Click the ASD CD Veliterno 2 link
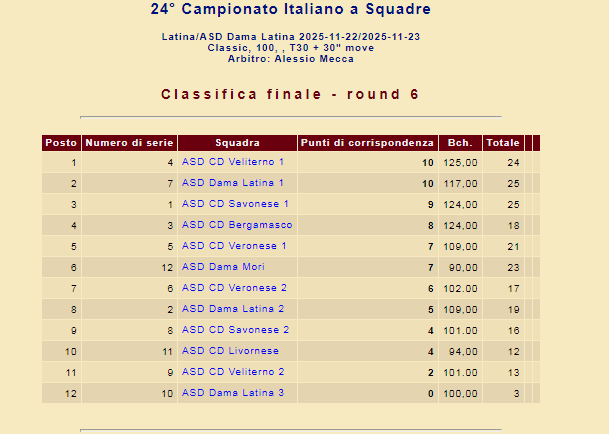Viewport: 609px width, 434px height. click(232, 372)
